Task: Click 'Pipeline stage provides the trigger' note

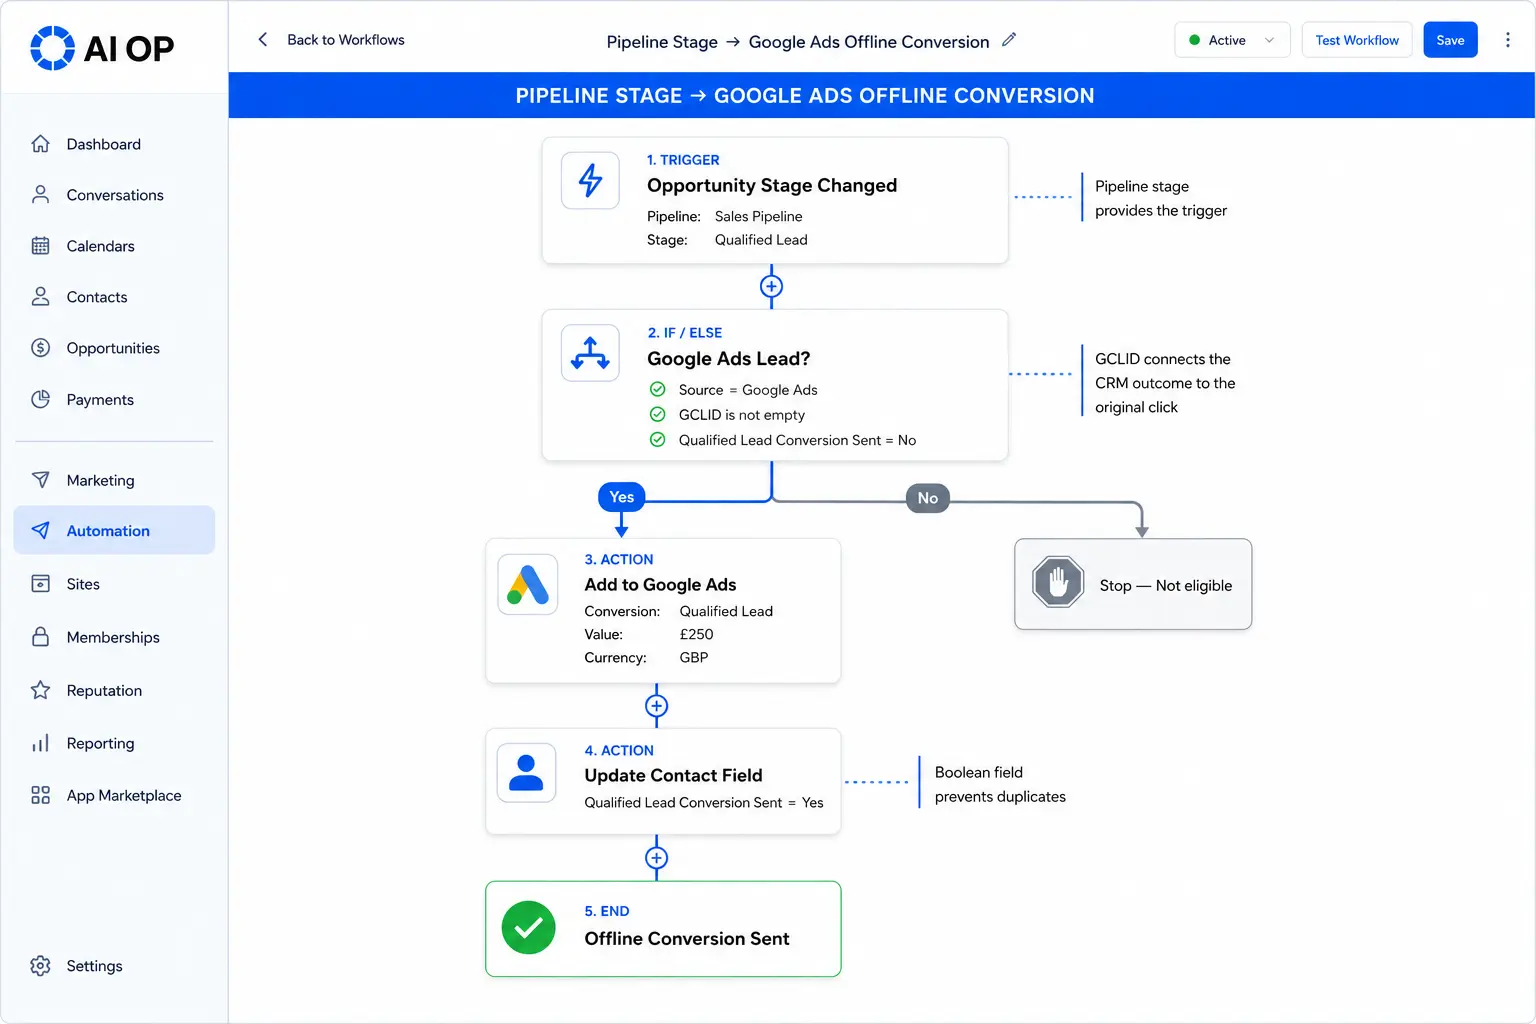Action: pos(1160,198)
